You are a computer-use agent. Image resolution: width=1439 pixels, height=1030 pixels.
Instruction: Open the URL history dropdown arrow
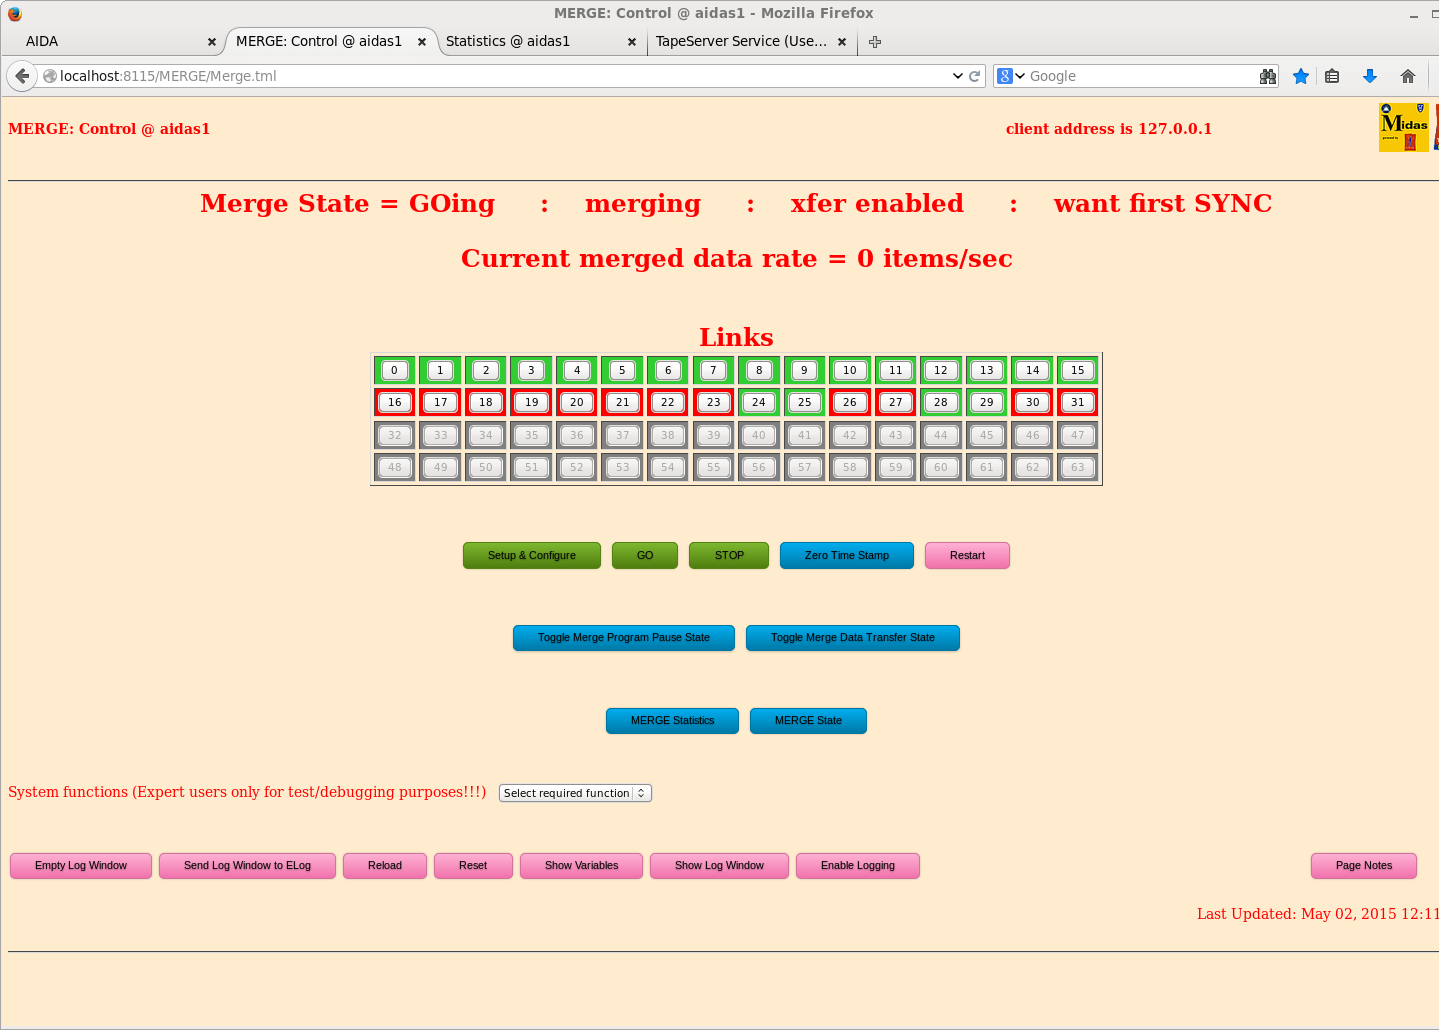pos(957,76)
